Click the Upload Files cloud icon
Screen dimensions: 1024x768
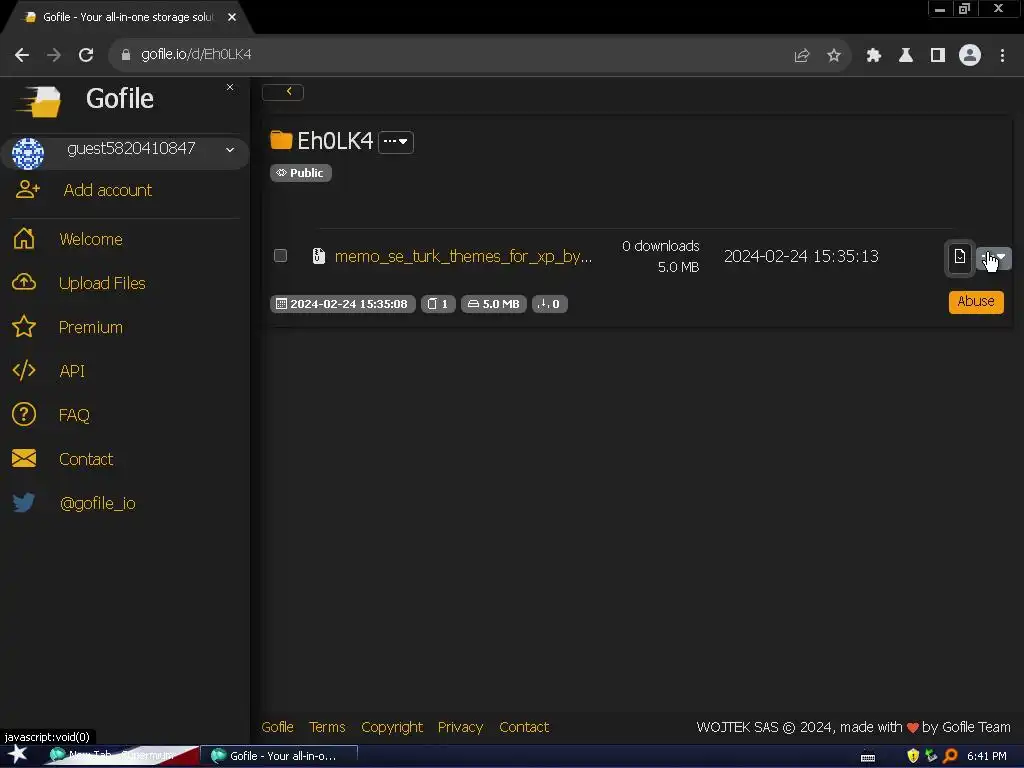tap(24, 282)
